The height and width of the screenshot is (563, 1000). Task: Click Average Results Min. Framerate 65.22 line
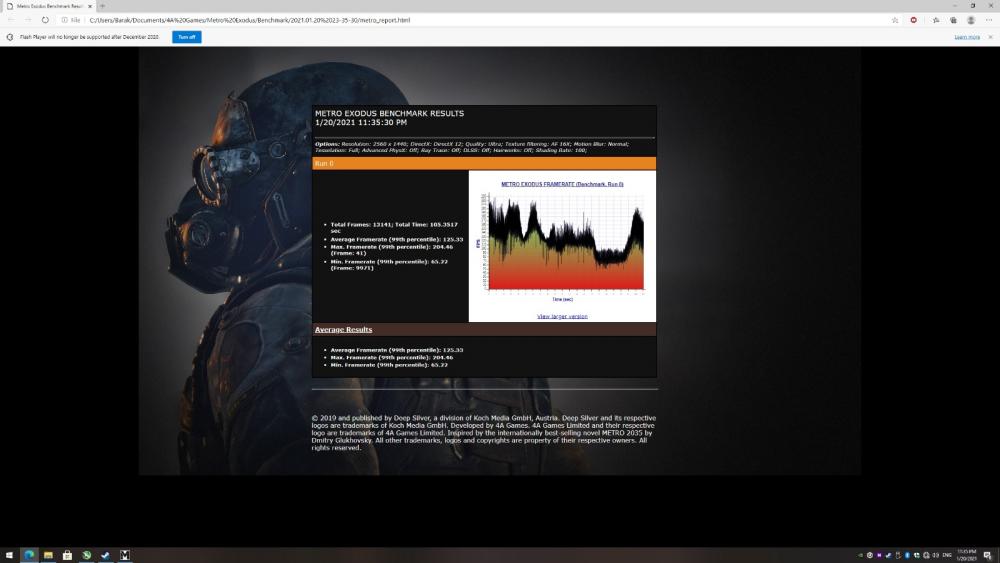click(x=389, y=365)
